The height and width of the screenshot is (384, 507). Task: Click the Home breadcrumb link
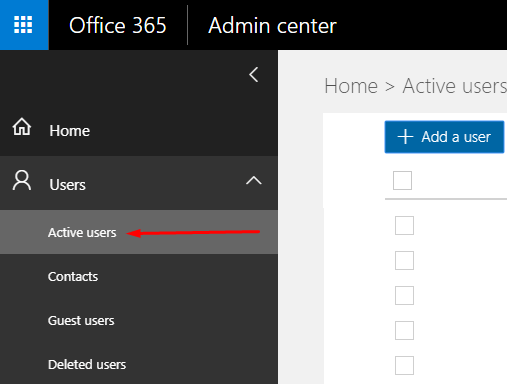point(351,86)
